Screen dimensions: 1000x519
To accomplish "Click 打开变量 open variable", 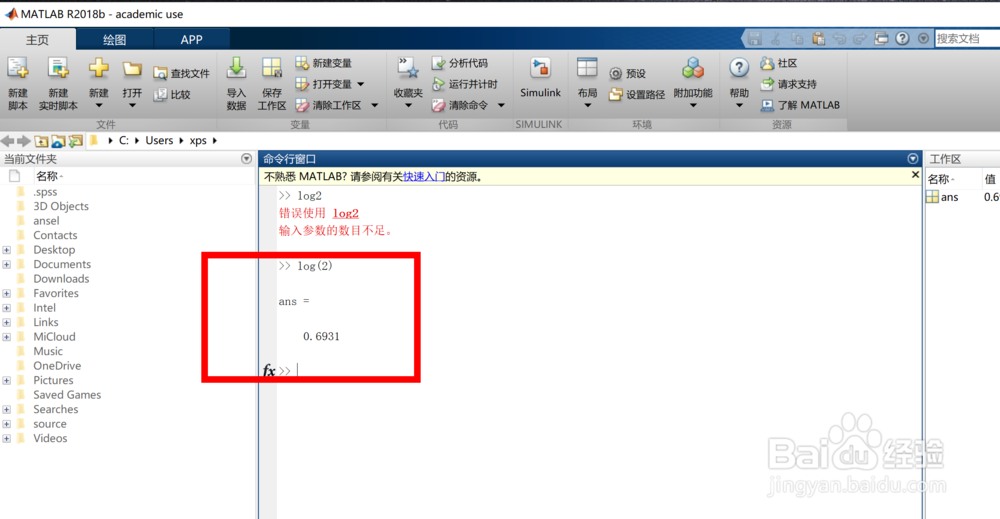I will (x=323, y=84).
